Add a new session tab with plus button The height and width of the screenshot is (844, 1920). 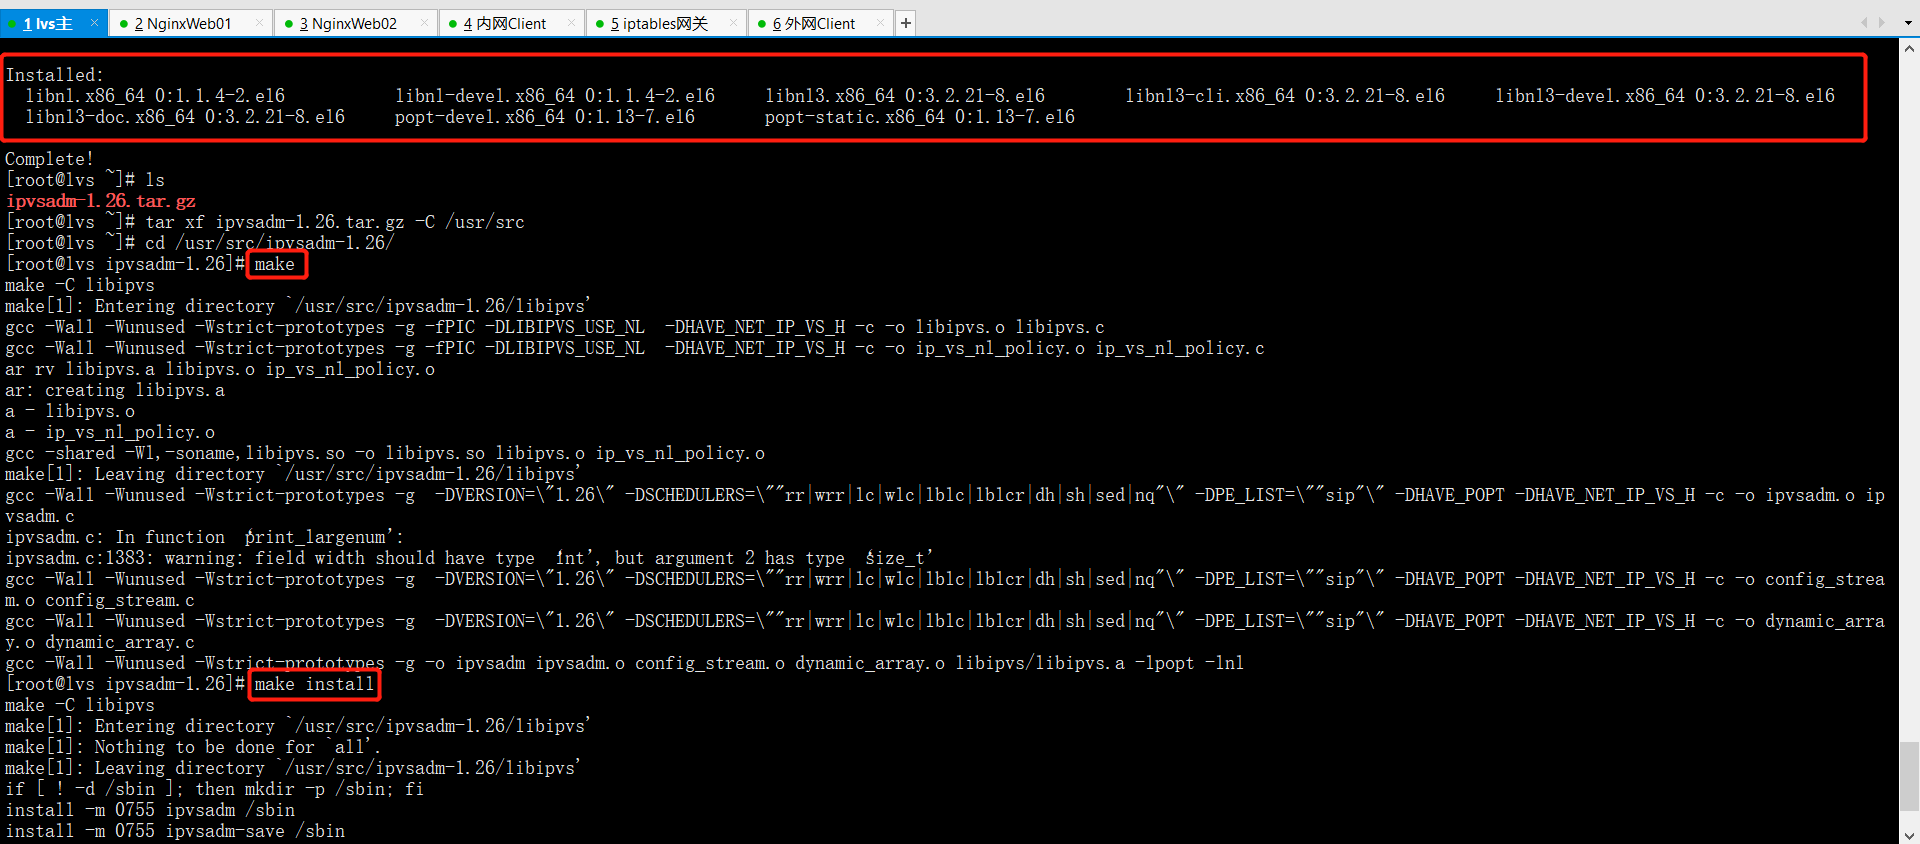(x=905, y=23)
